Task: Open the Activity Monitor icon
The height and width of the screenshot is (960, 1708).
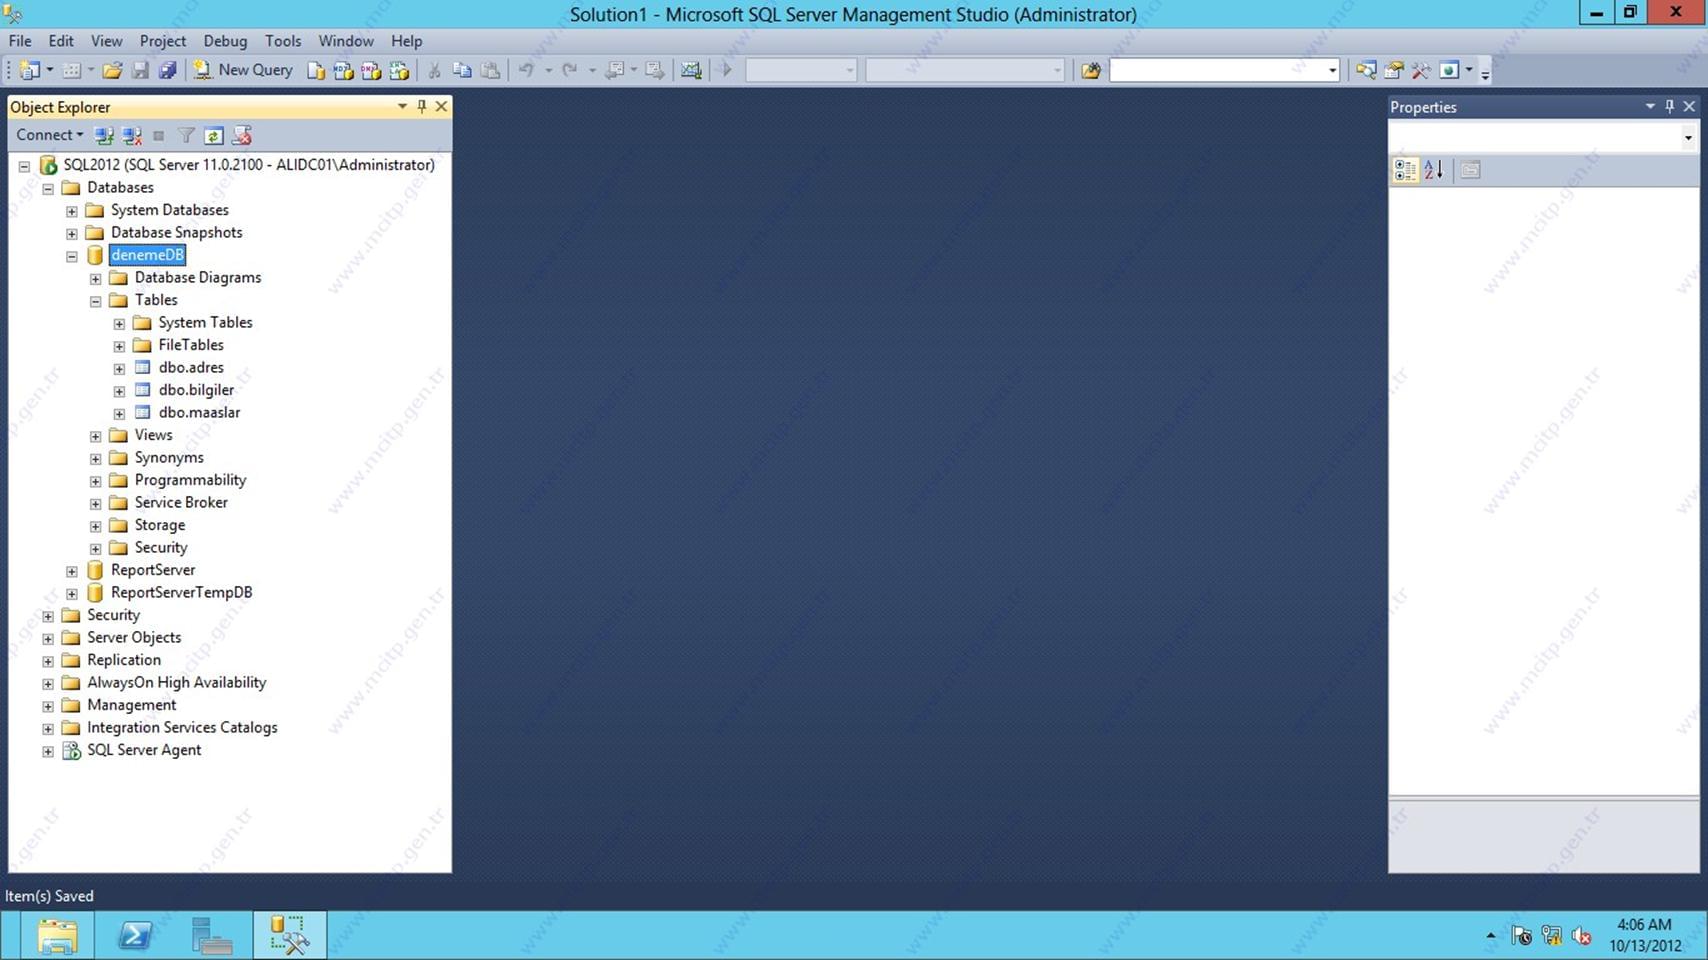Action: point(691,70)
